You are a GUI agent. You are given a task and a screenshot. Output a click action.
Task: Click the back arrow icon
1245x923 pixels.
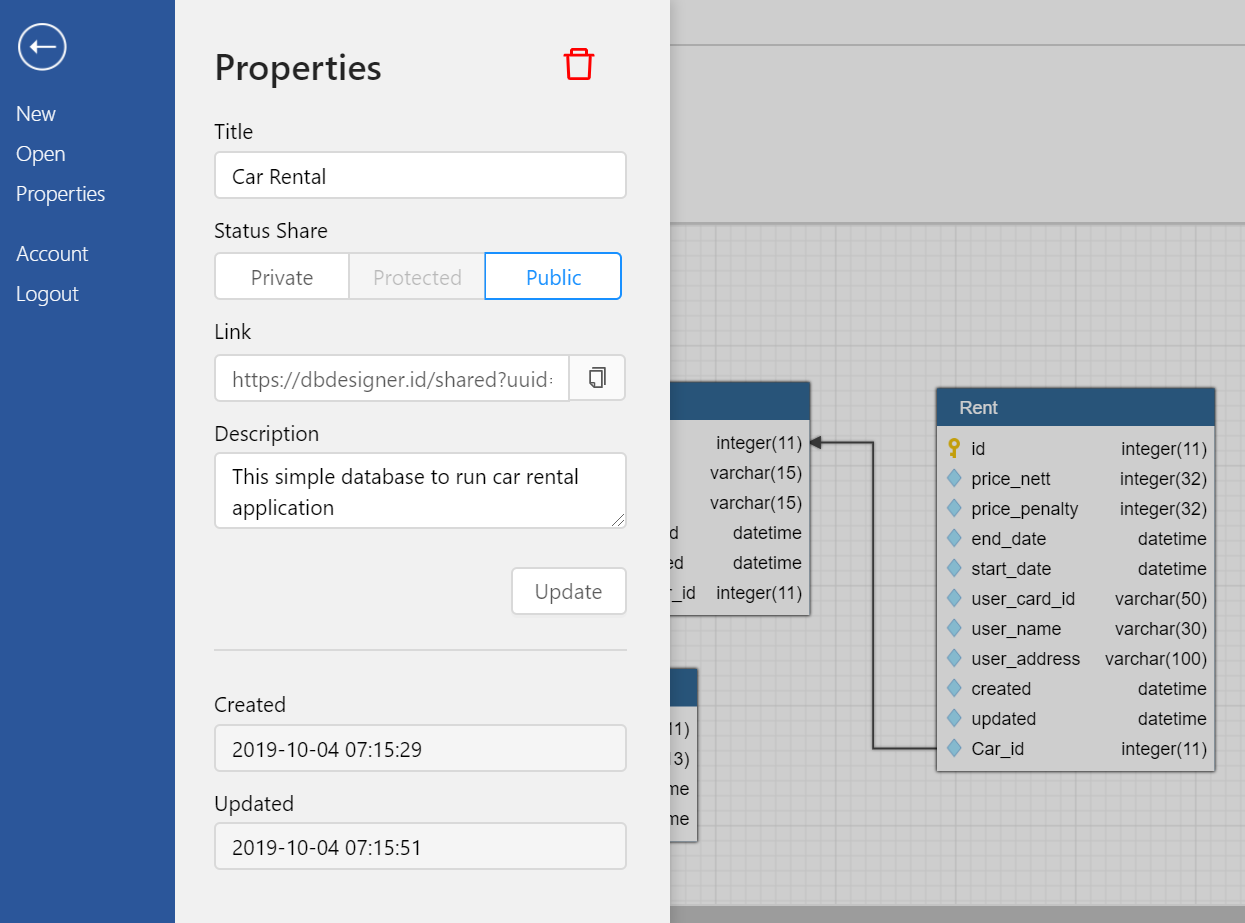[x=41, y=46]
